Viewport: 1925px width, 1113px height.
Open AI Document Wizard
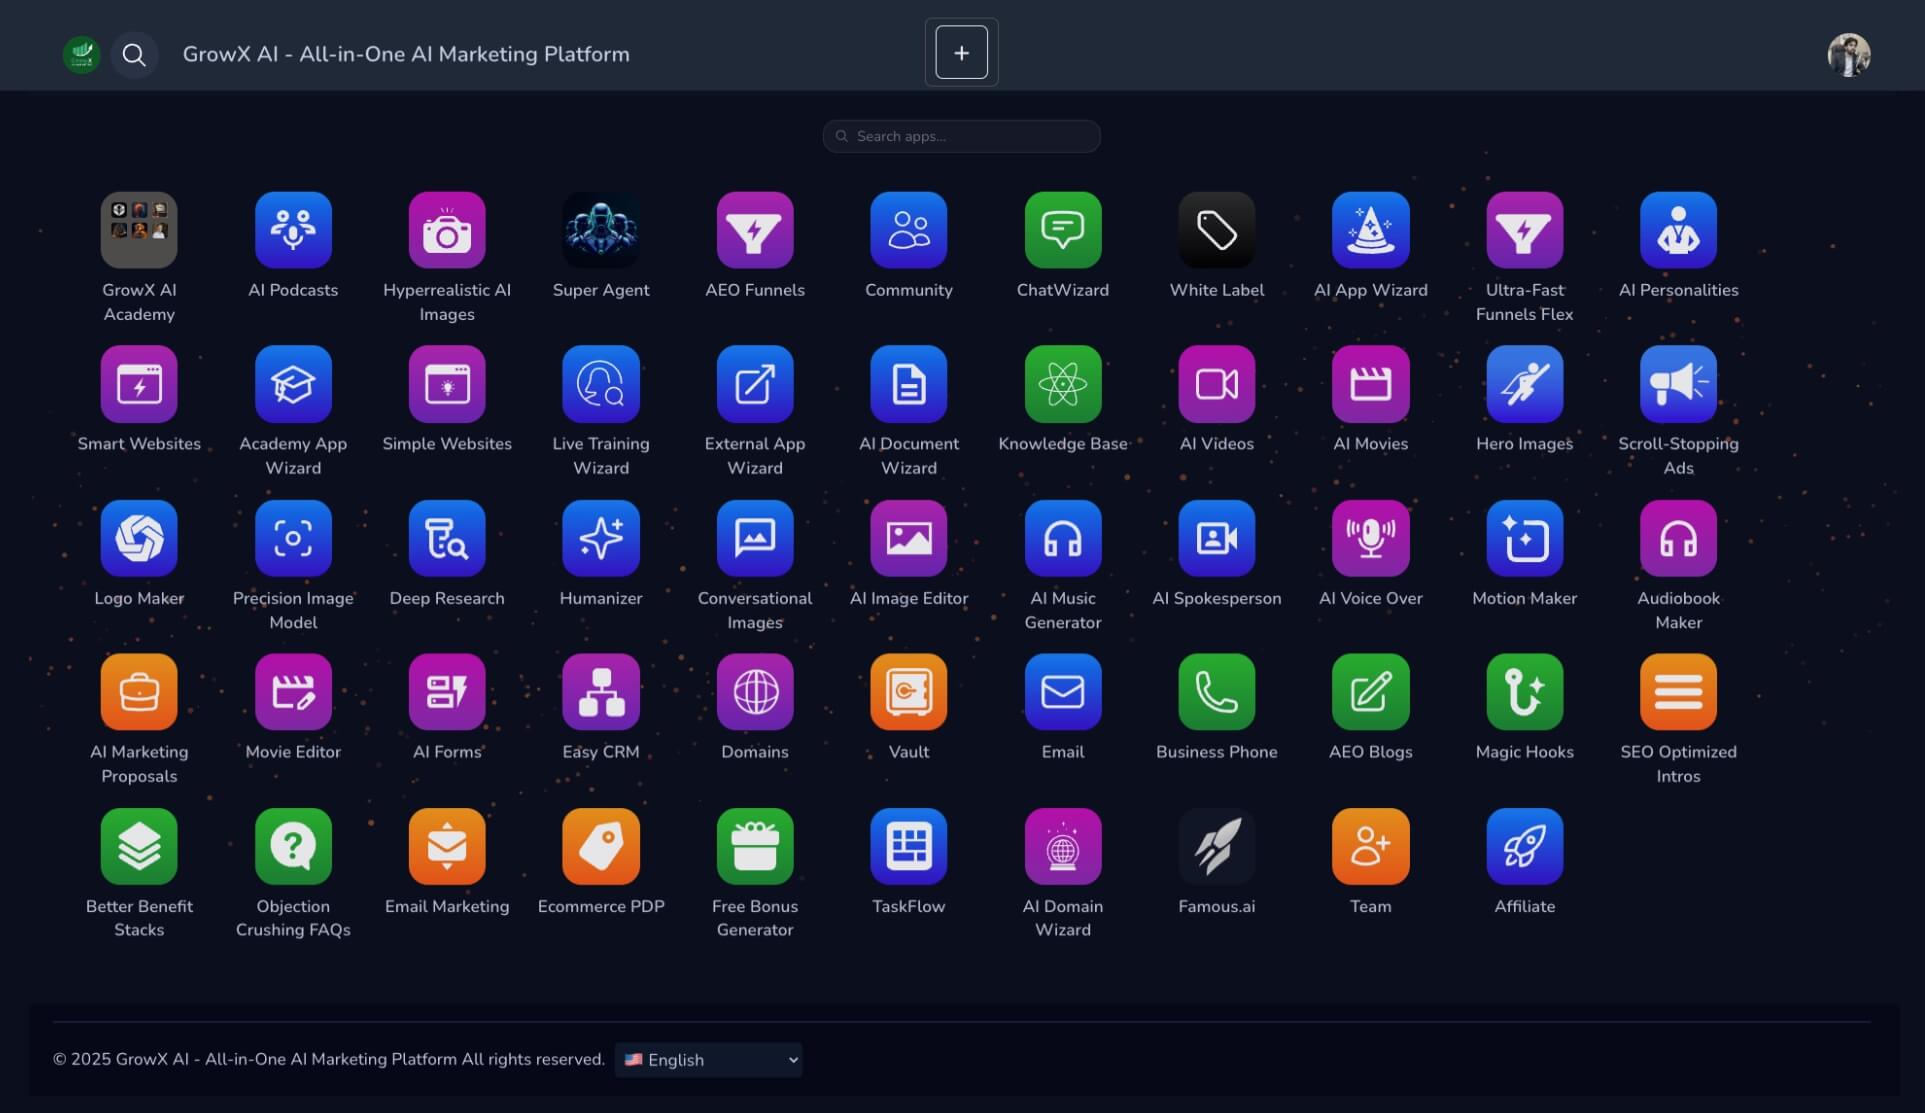coord(909,384)
